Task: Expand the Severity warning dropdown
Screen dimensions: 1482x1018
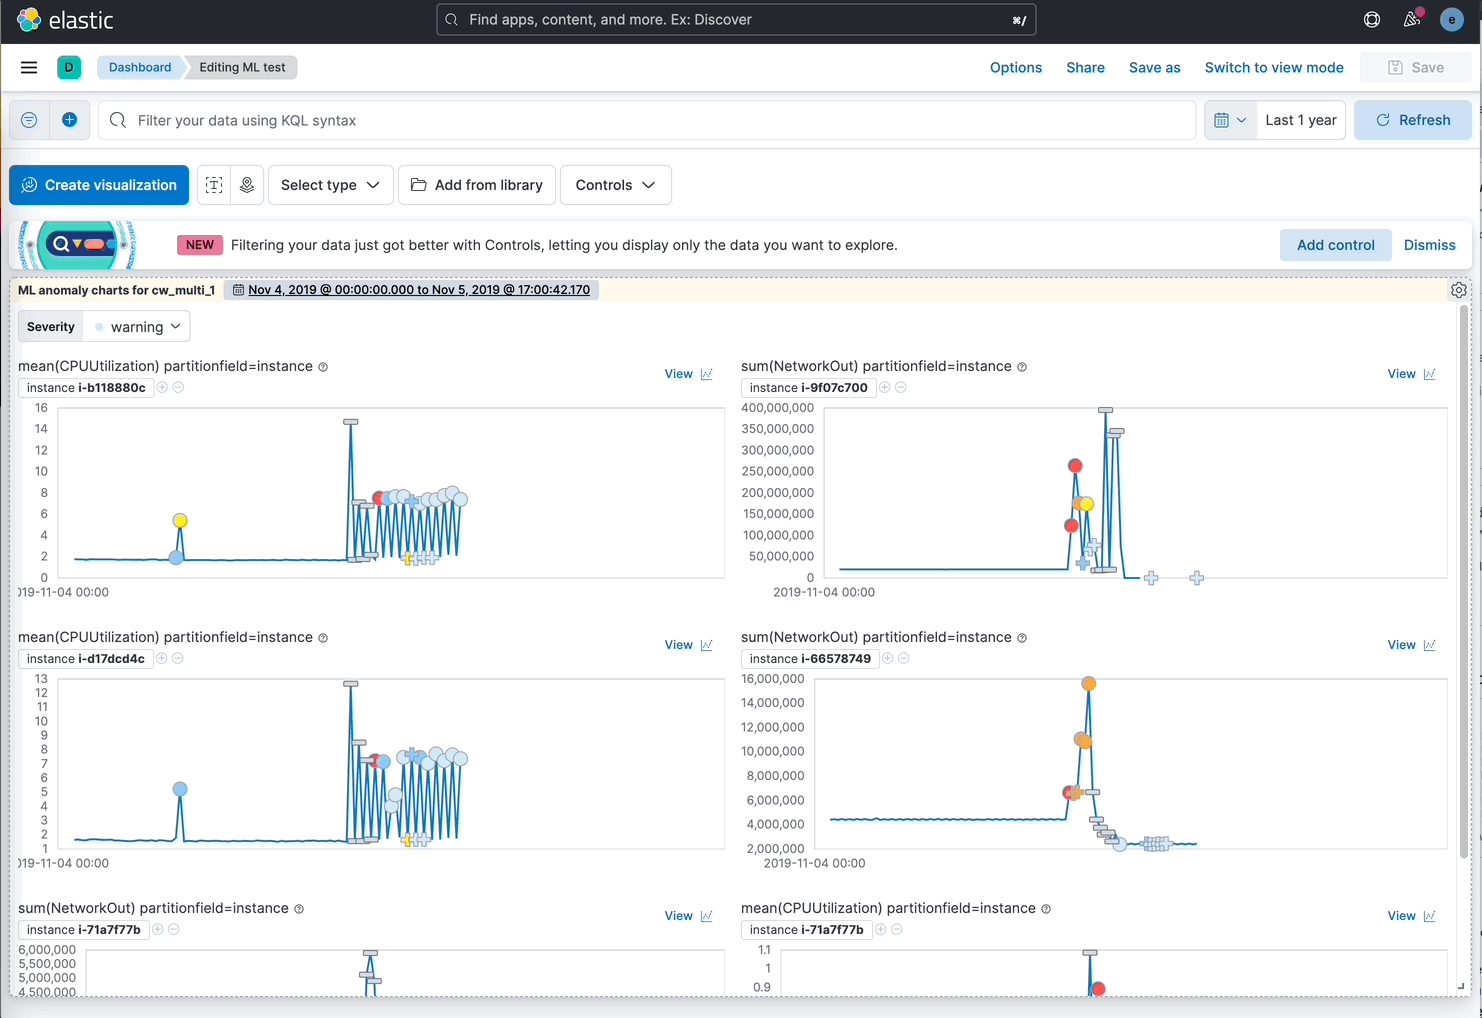Action: [x=136, y=326]
